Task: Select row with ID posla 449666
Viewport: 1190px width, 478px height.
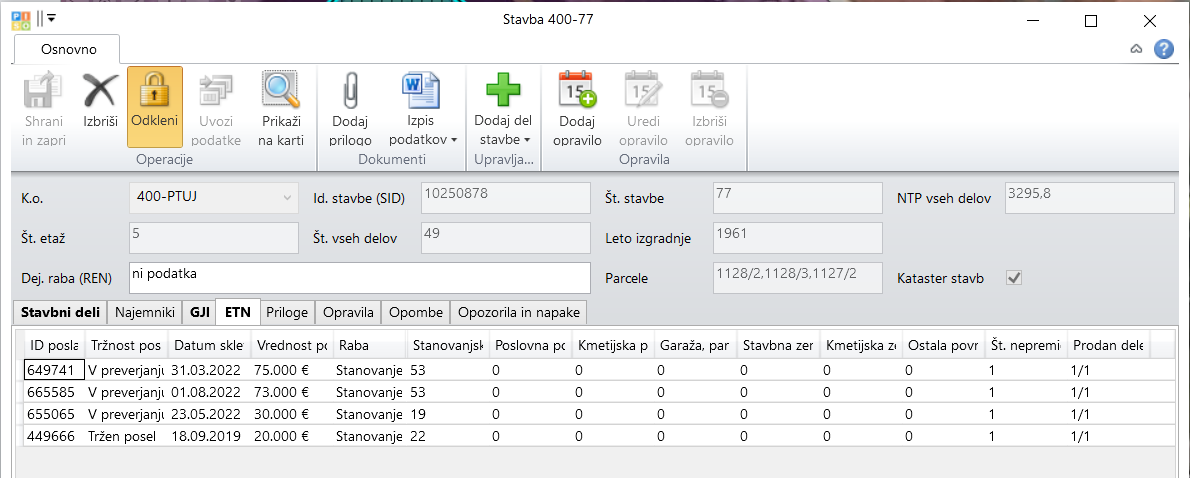Action: pos(48,436)
